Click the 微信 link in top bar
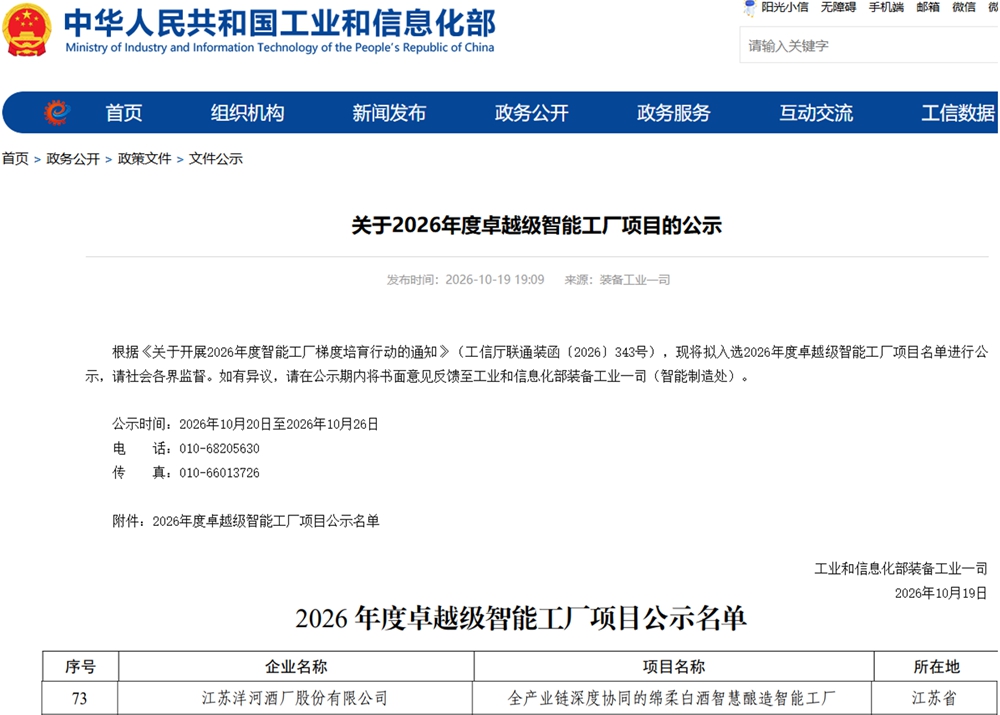 tap(964, 7)
